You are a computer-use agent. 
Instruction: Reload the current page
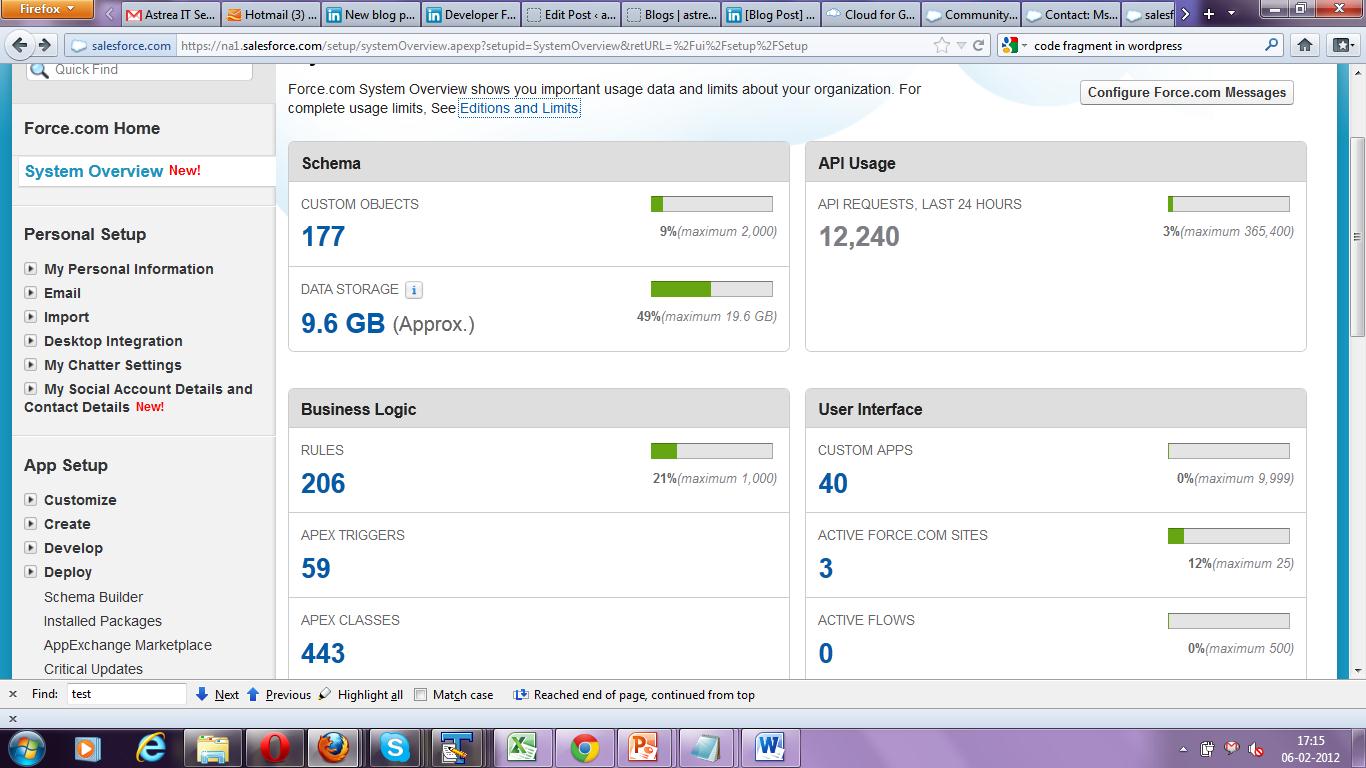(979, 45)
